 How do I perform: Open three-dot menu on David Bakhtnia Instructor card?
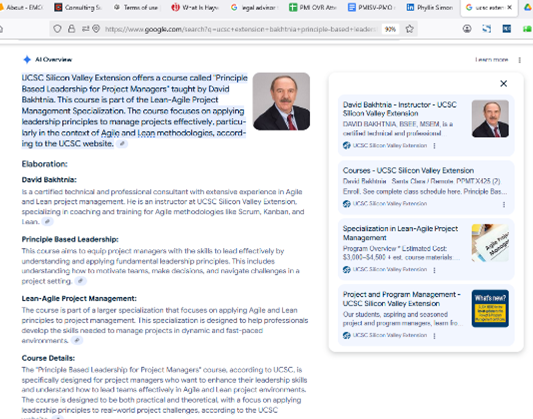coord(434,146)
